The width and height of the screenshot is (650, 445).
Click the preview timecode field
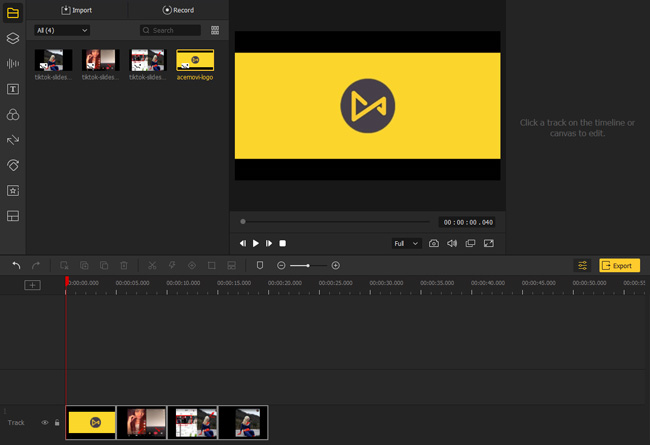point(468,222)
